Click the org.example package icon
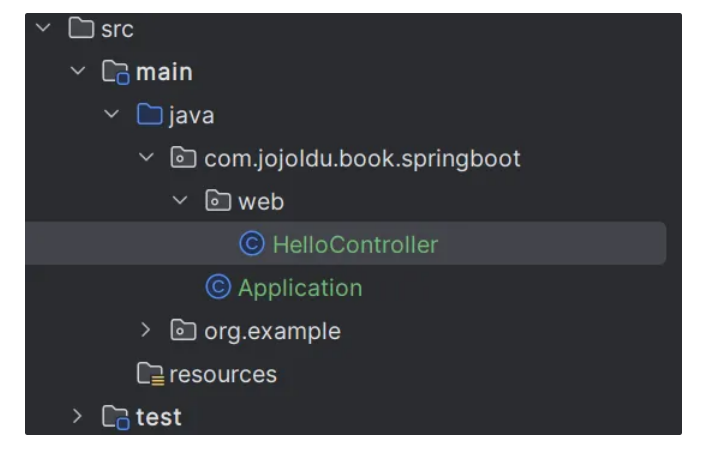715x454 pixels. [x=183, y=330]
